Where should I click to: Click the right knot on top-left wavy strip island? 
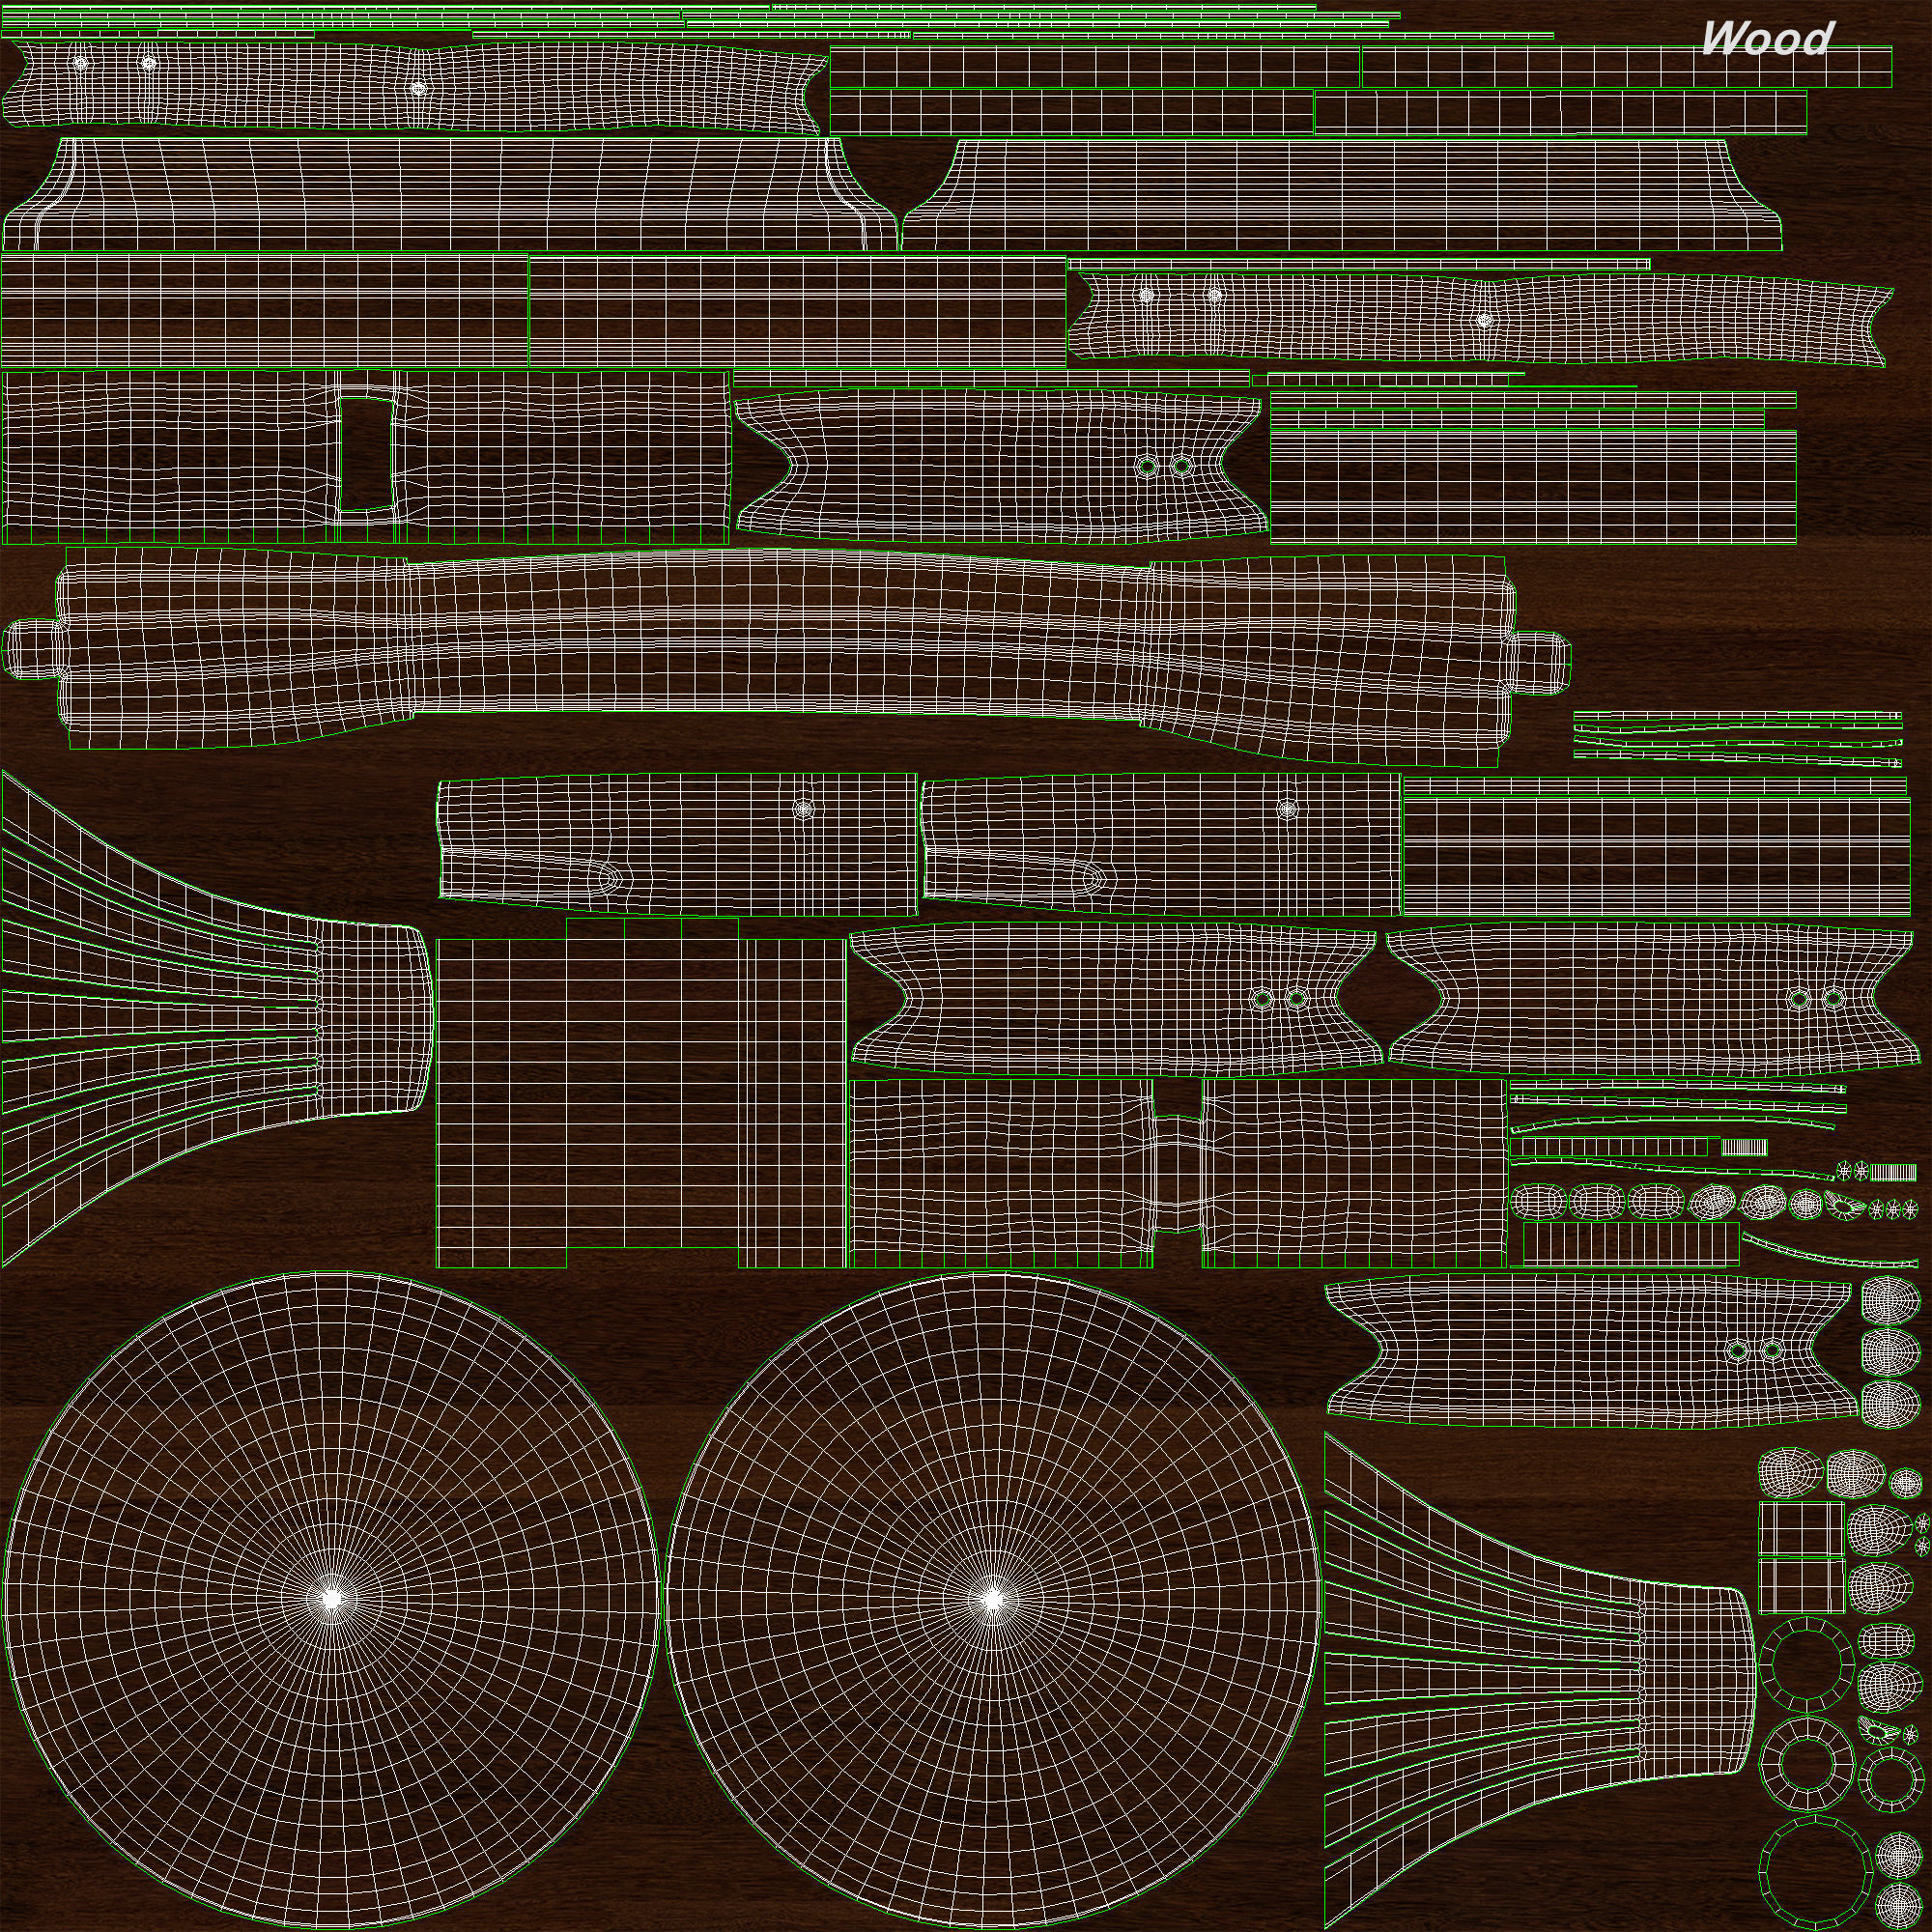tap(418, 88)
